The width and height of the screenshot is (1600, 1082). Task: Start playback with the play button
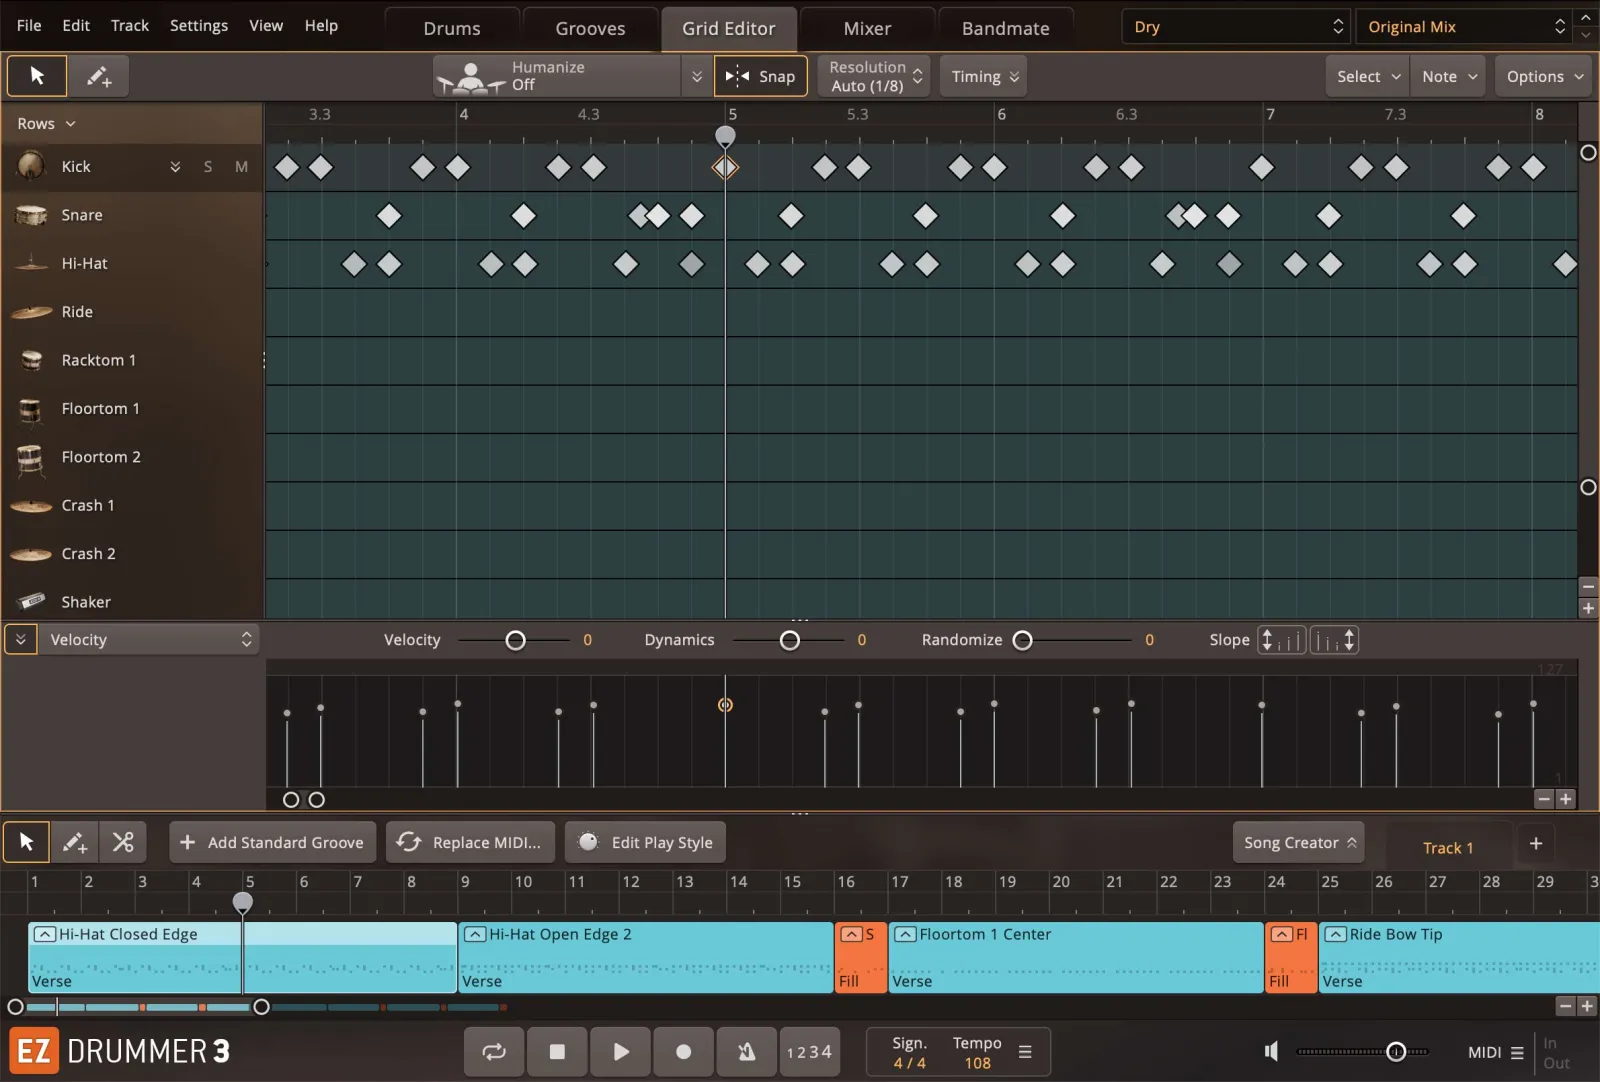click(620, 1051)
